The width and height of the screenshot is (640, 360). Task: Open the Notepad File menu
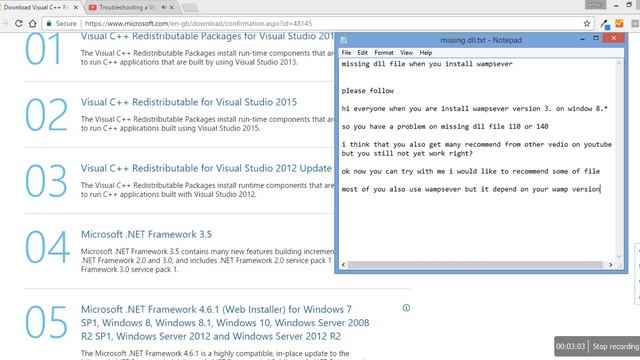coord(346,53)
